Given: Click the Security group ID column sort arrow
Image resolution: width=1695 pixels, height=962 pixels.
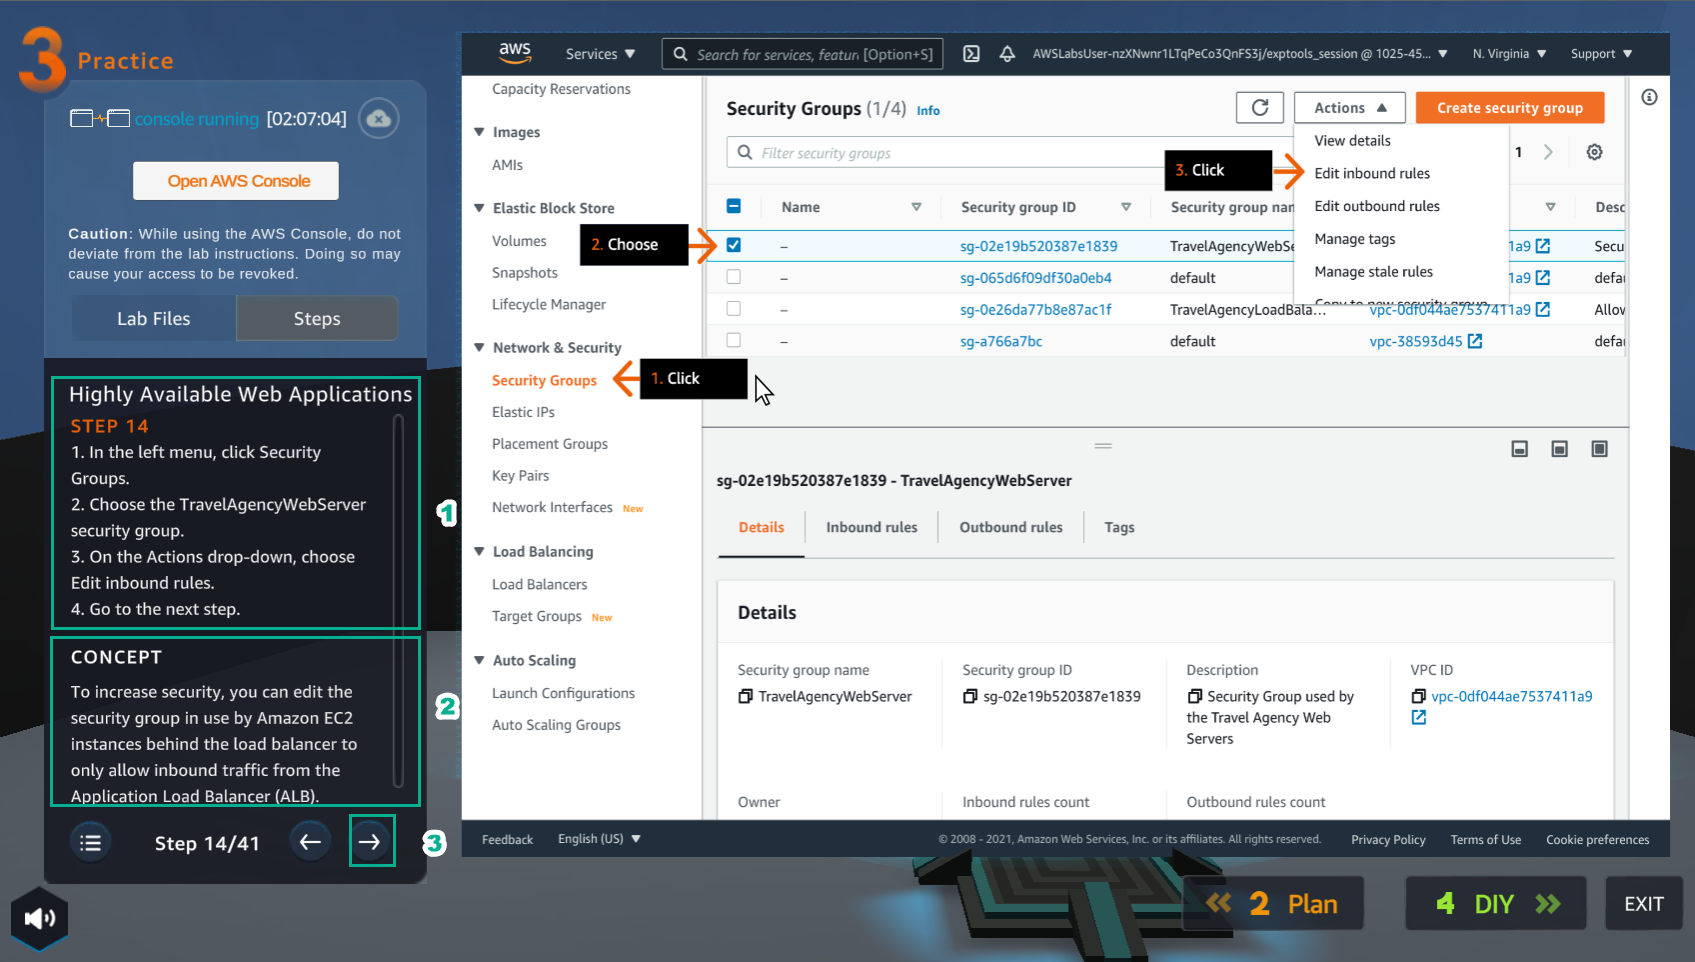Looking at the screenshot, I should click(1126, 207).
